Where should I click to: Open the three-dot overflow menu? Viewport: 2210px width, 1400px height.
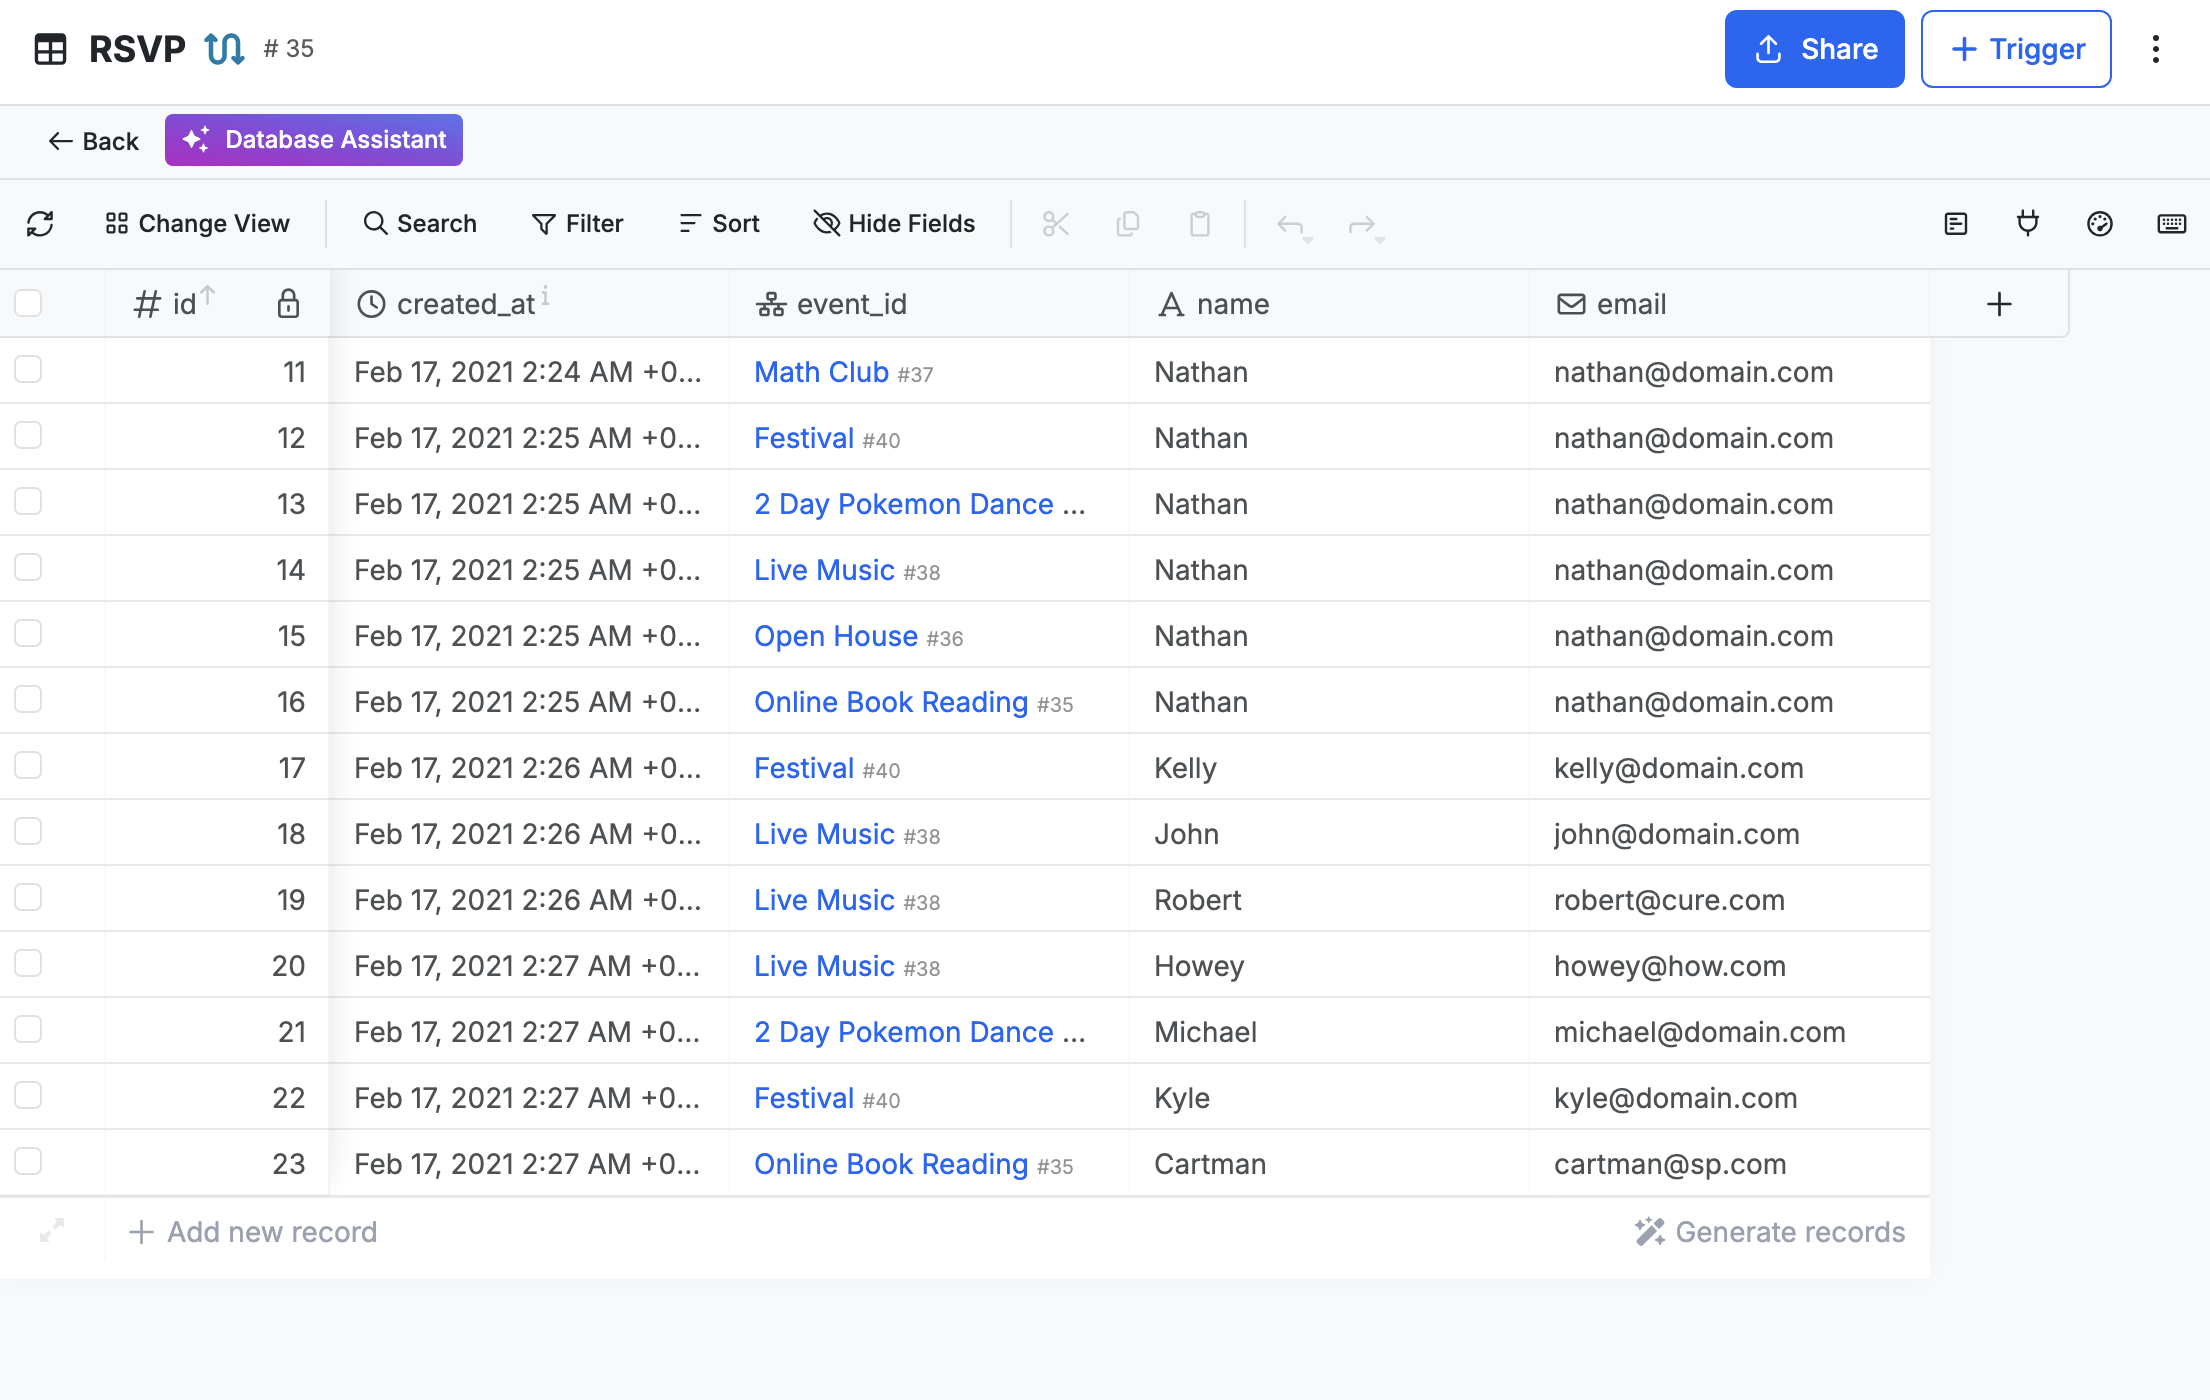(2155, 48)
